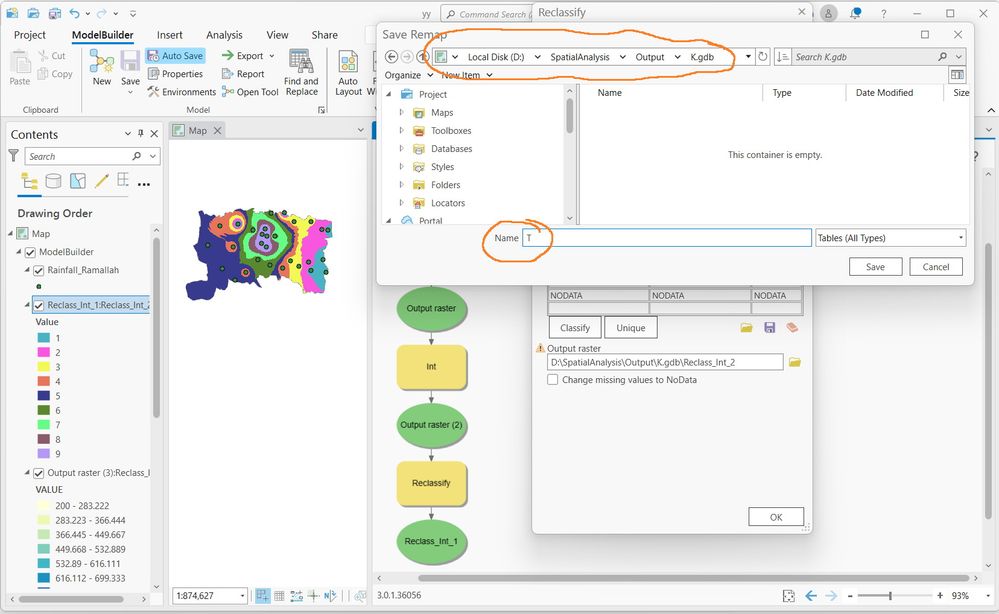This screenshot has height=614, width=999.
Task: Click the ModelBuilder Save icon
Action: pyautogui.click(x=130, y=61)
